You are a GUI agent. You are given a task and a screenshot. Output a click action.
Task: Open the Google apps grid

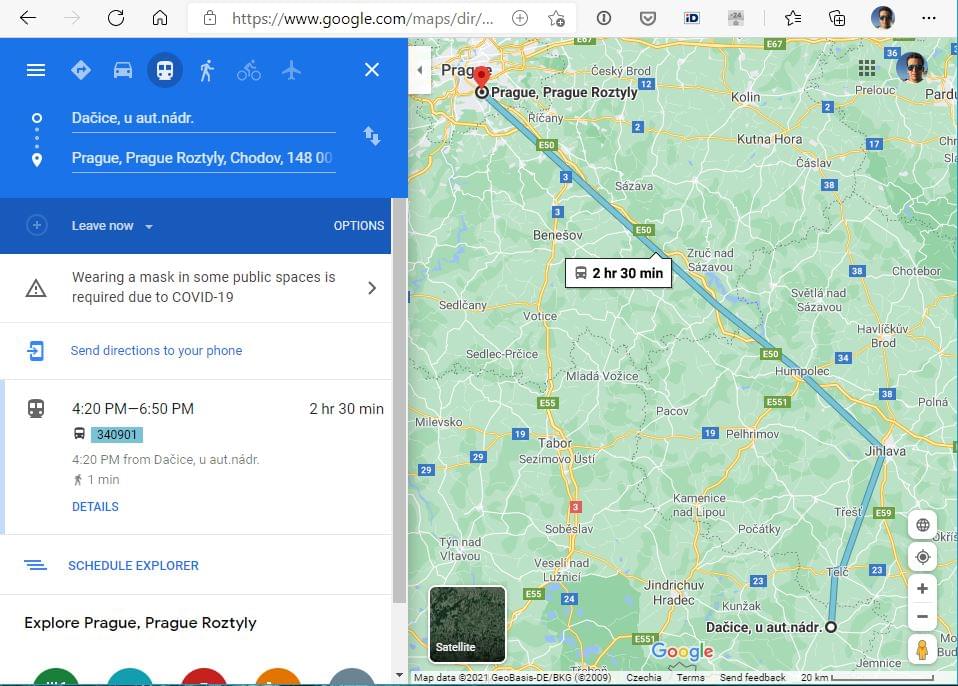point(866,68)
